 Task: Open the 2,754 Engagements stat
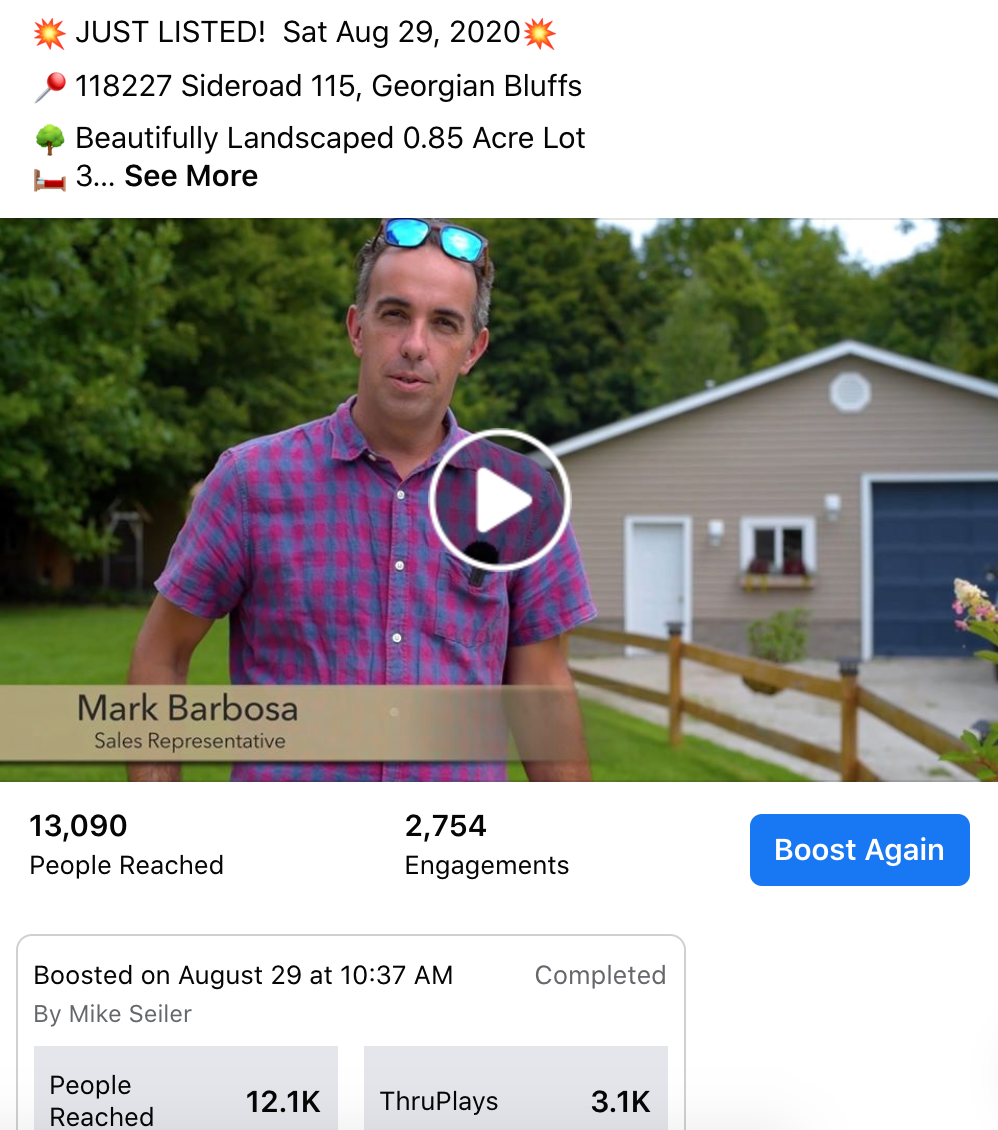pos(486,845)
